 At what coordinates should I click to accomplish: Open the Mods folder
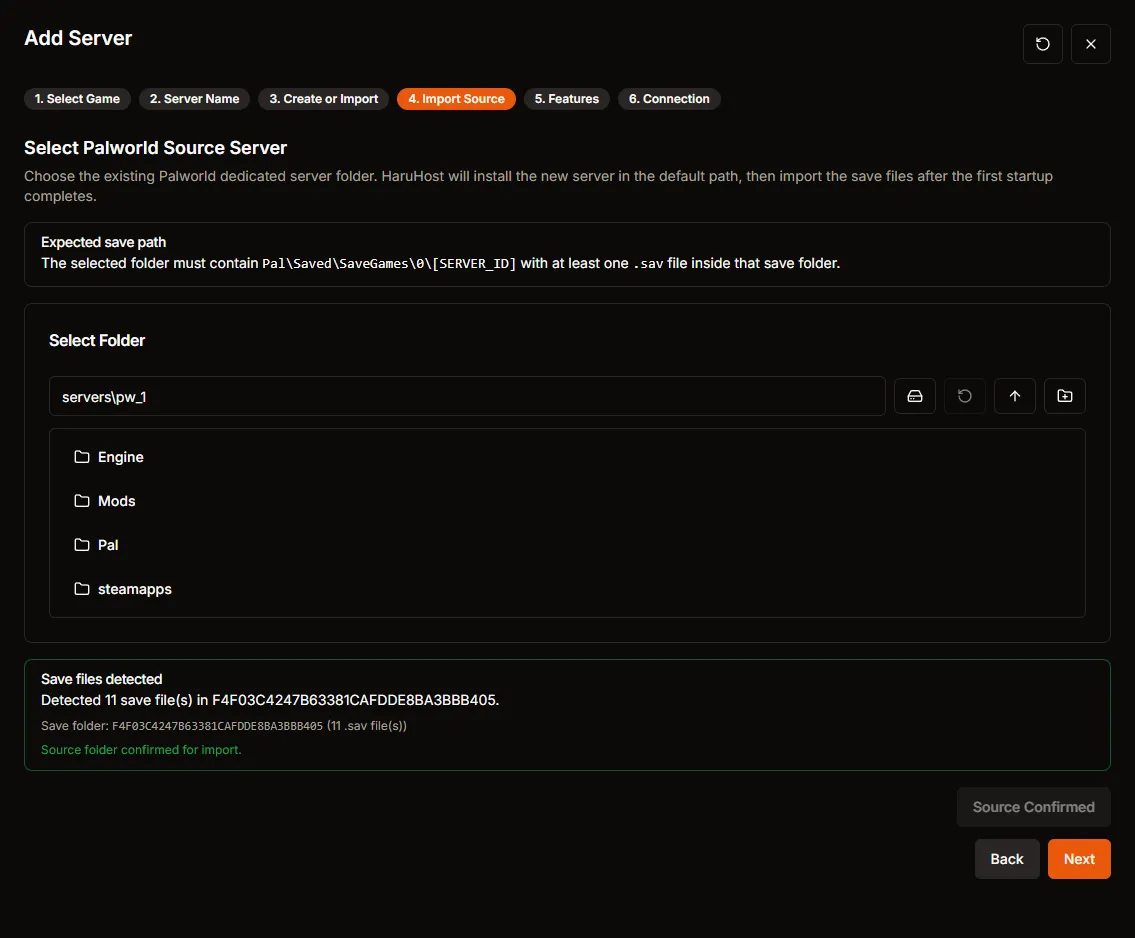pyautogui.click(x=117, y=501)
